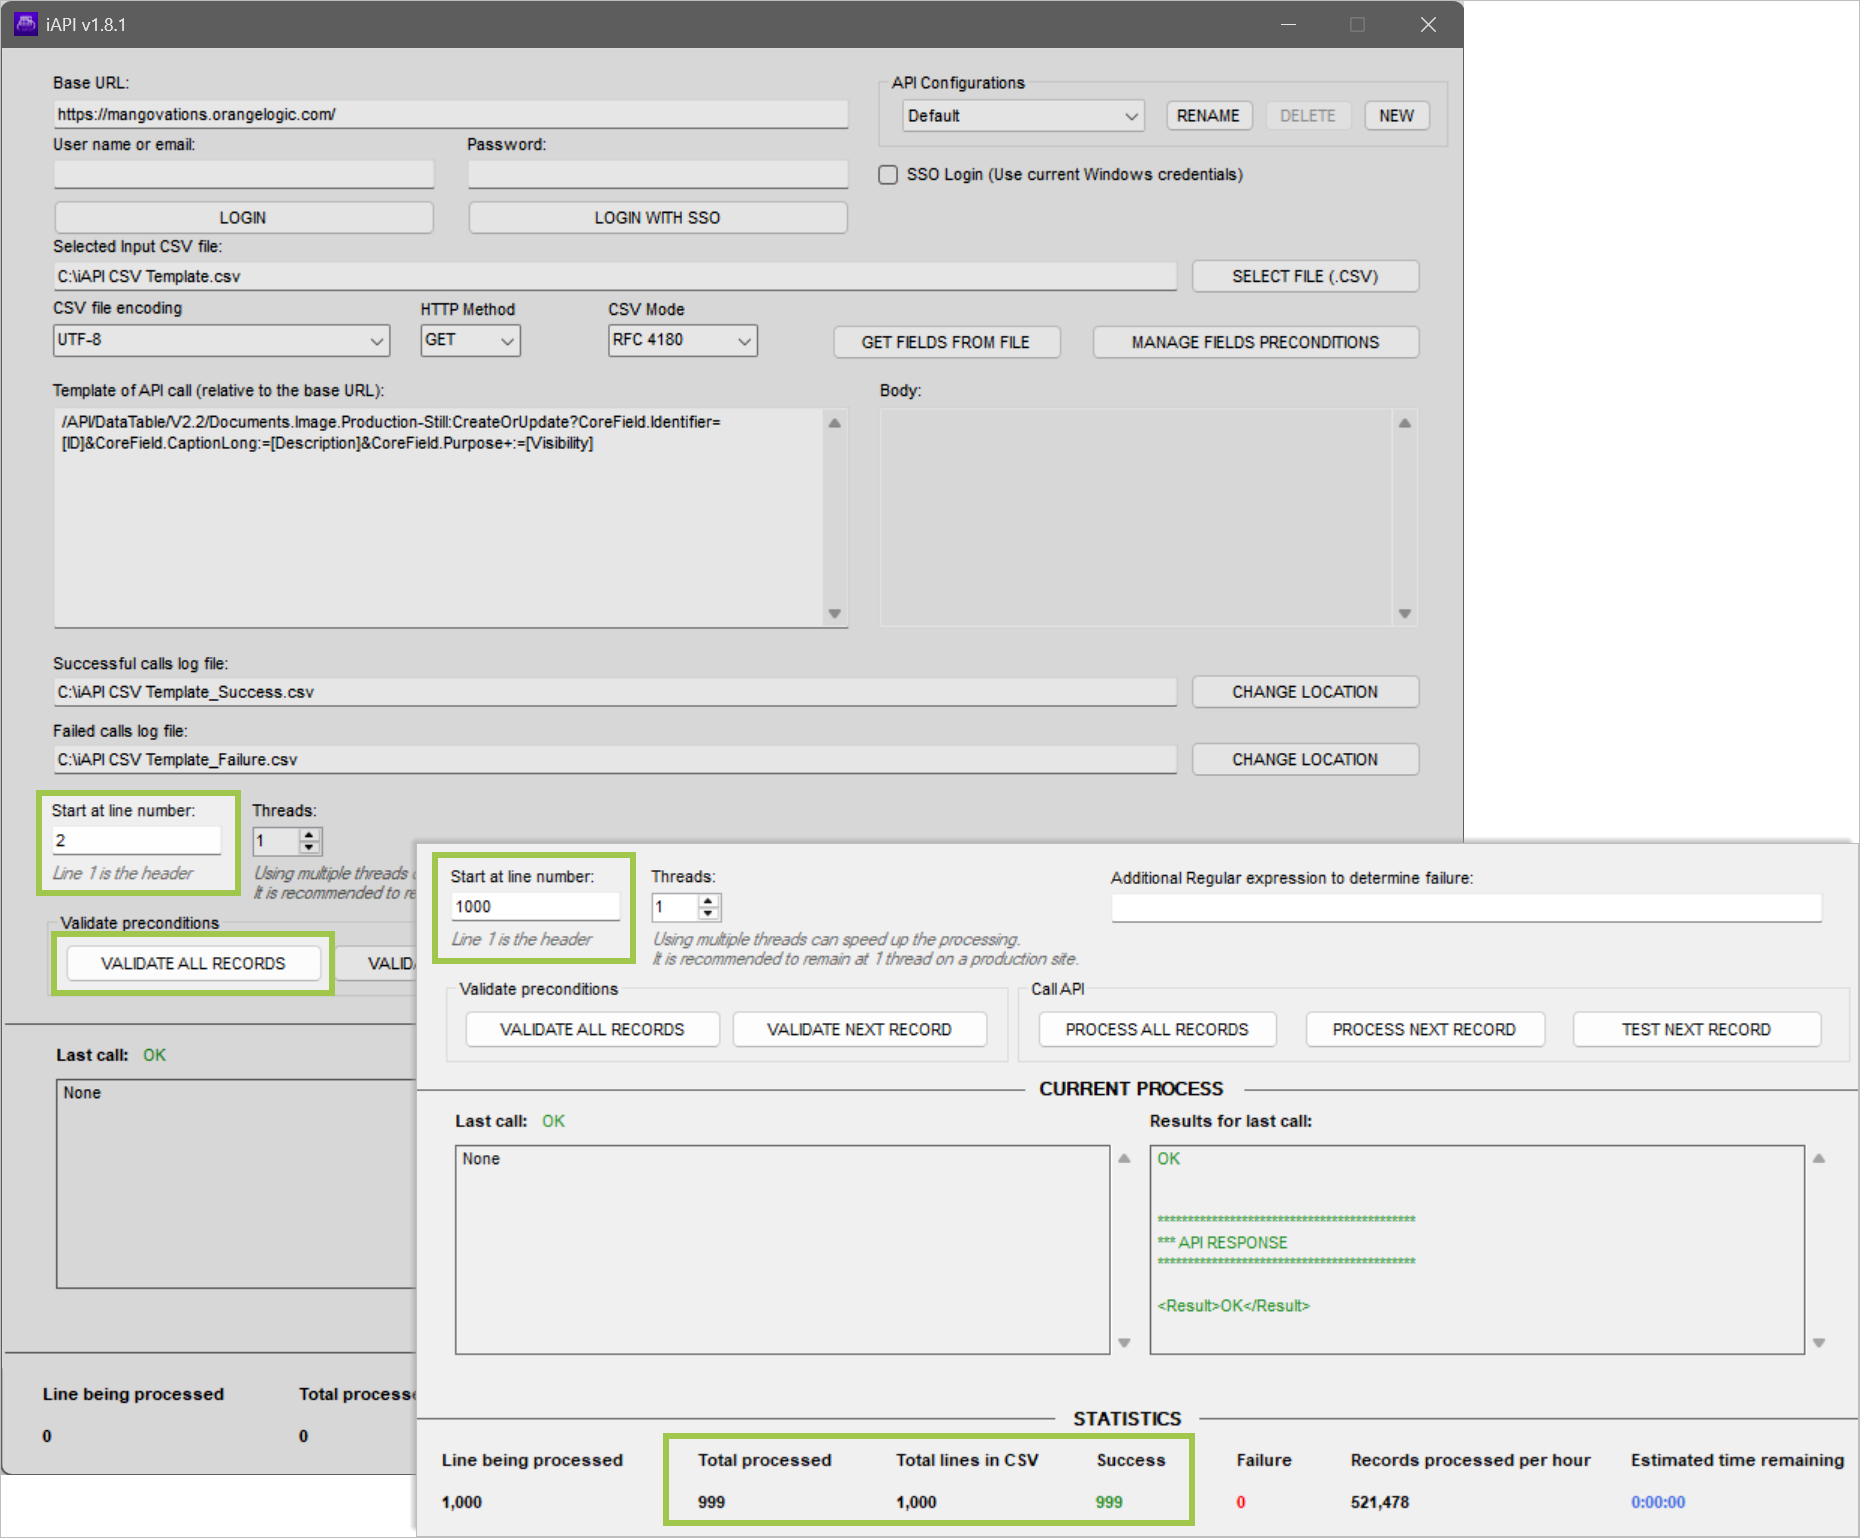
Task: Click MANAGE FIELDS PRECONDITIONS button
Action: pos(1255,342)
